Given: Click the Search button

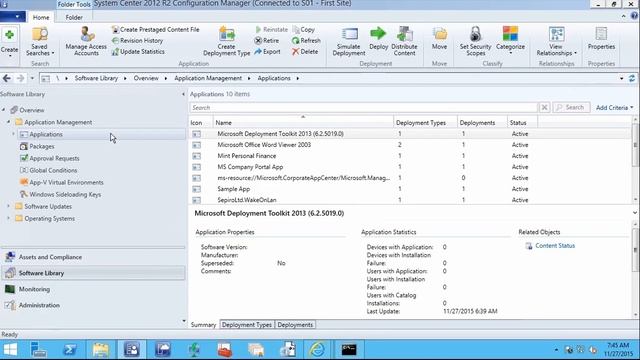Looking at the screenshot, I should point(571,107).
